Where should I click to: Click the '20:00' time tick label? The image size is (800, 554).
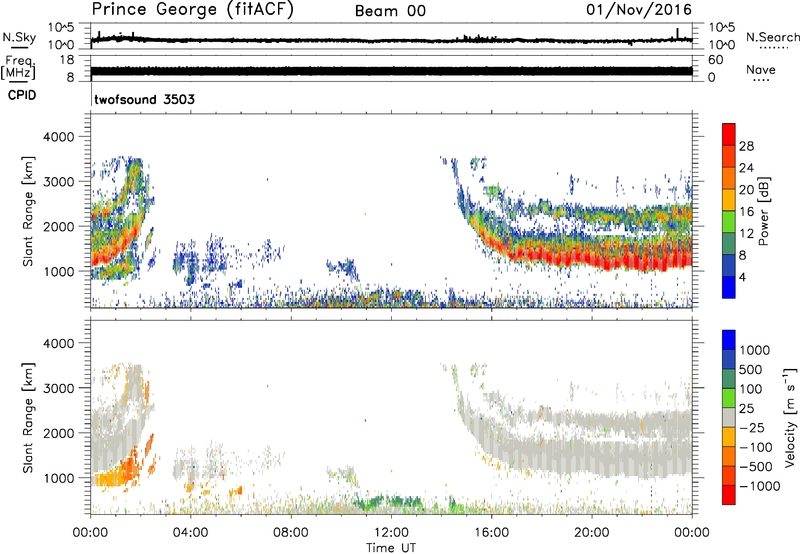click(591, 533)
